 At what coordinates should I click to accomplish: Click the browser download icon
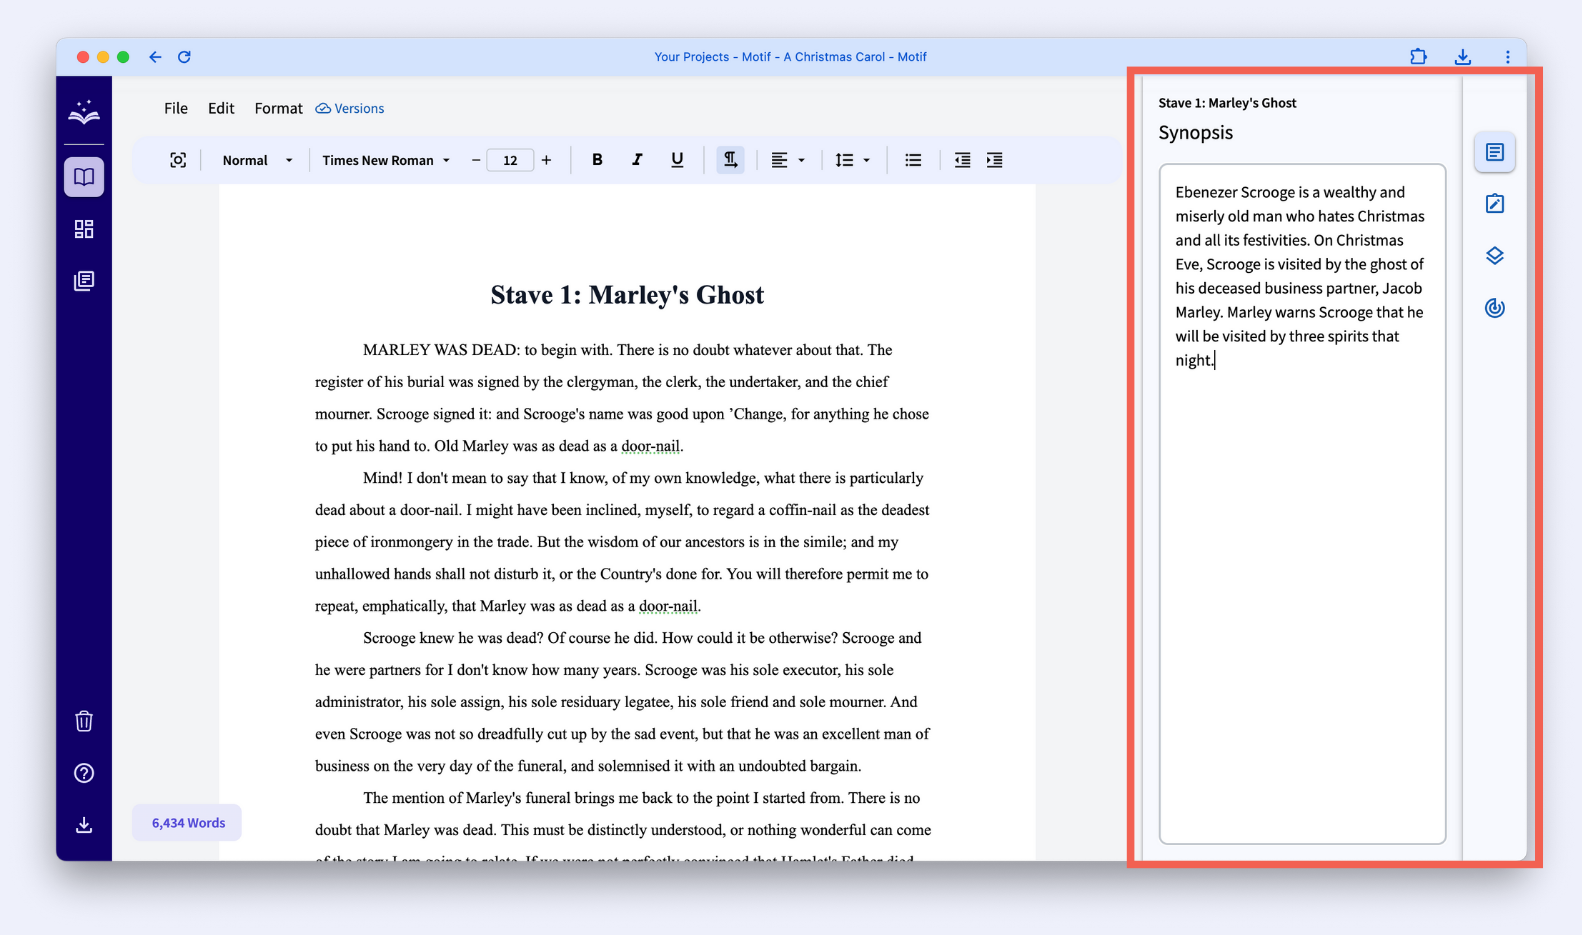(1463, 57)
